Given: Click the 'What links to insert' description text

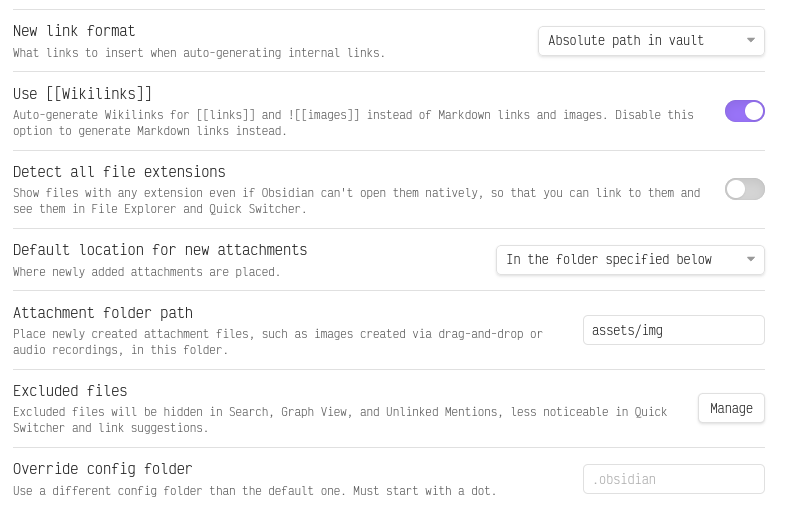Looking at the screenshot, I should coord(198,53).
